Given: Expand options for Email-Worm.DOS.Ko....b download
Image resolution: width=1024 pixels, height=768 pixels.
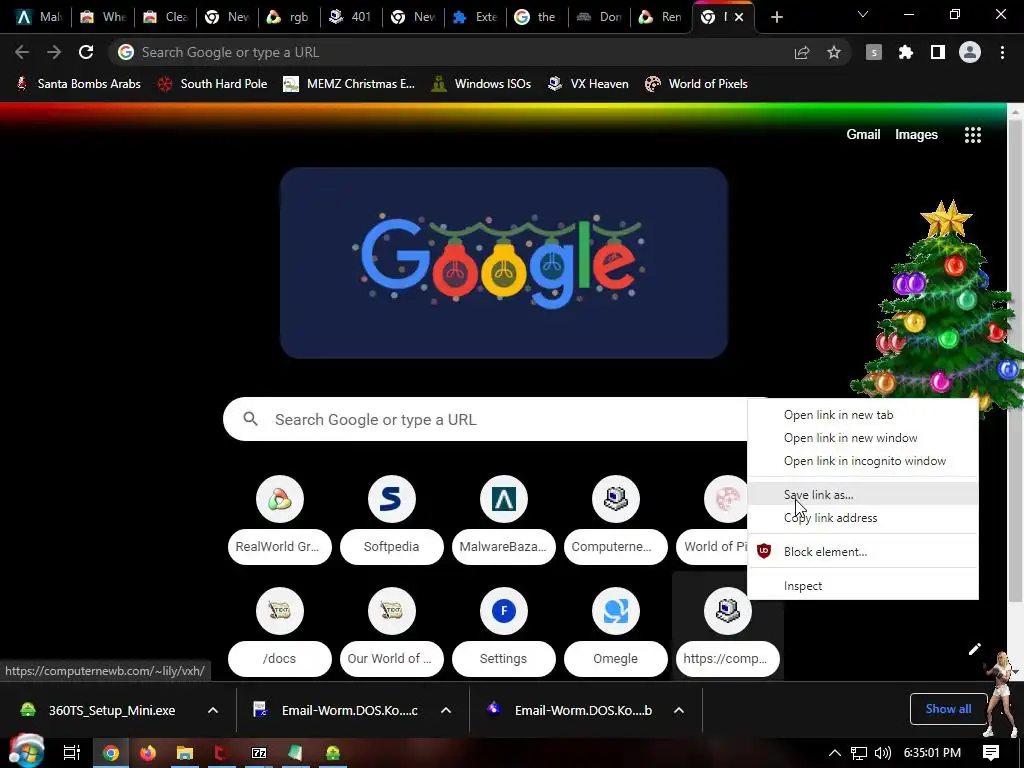Looking at the screenshot, I should [679, 711].
